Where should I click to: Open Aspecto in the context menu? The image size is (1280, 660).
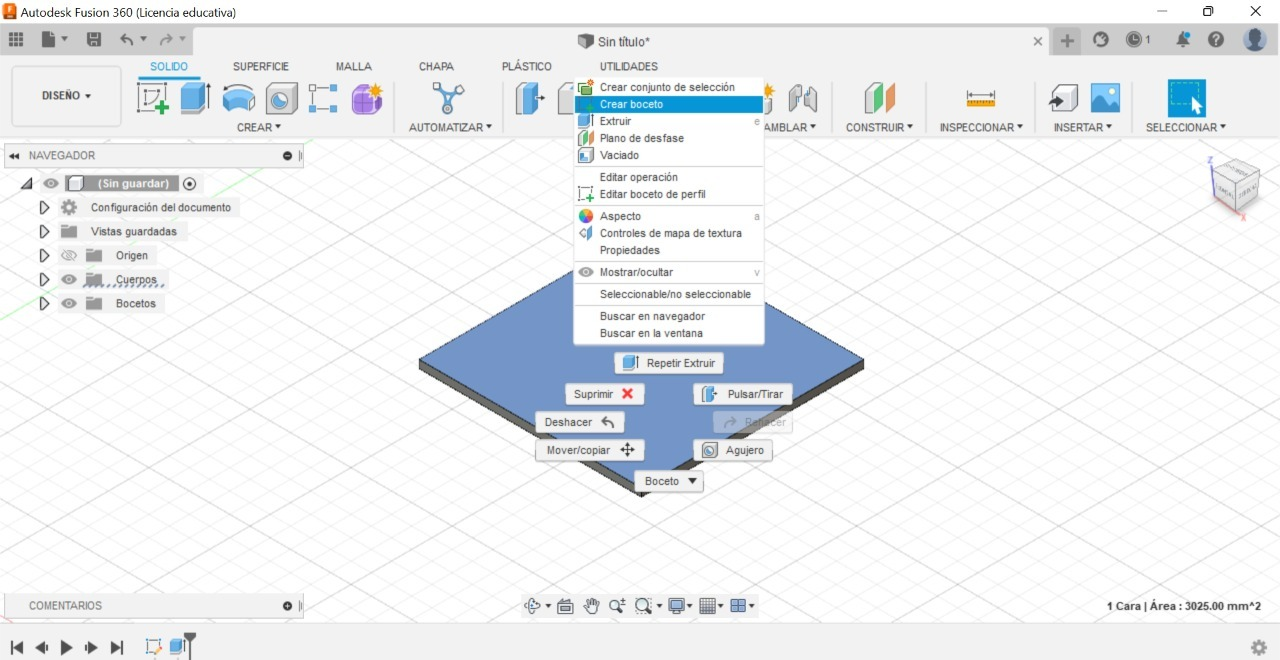[669, 216]
